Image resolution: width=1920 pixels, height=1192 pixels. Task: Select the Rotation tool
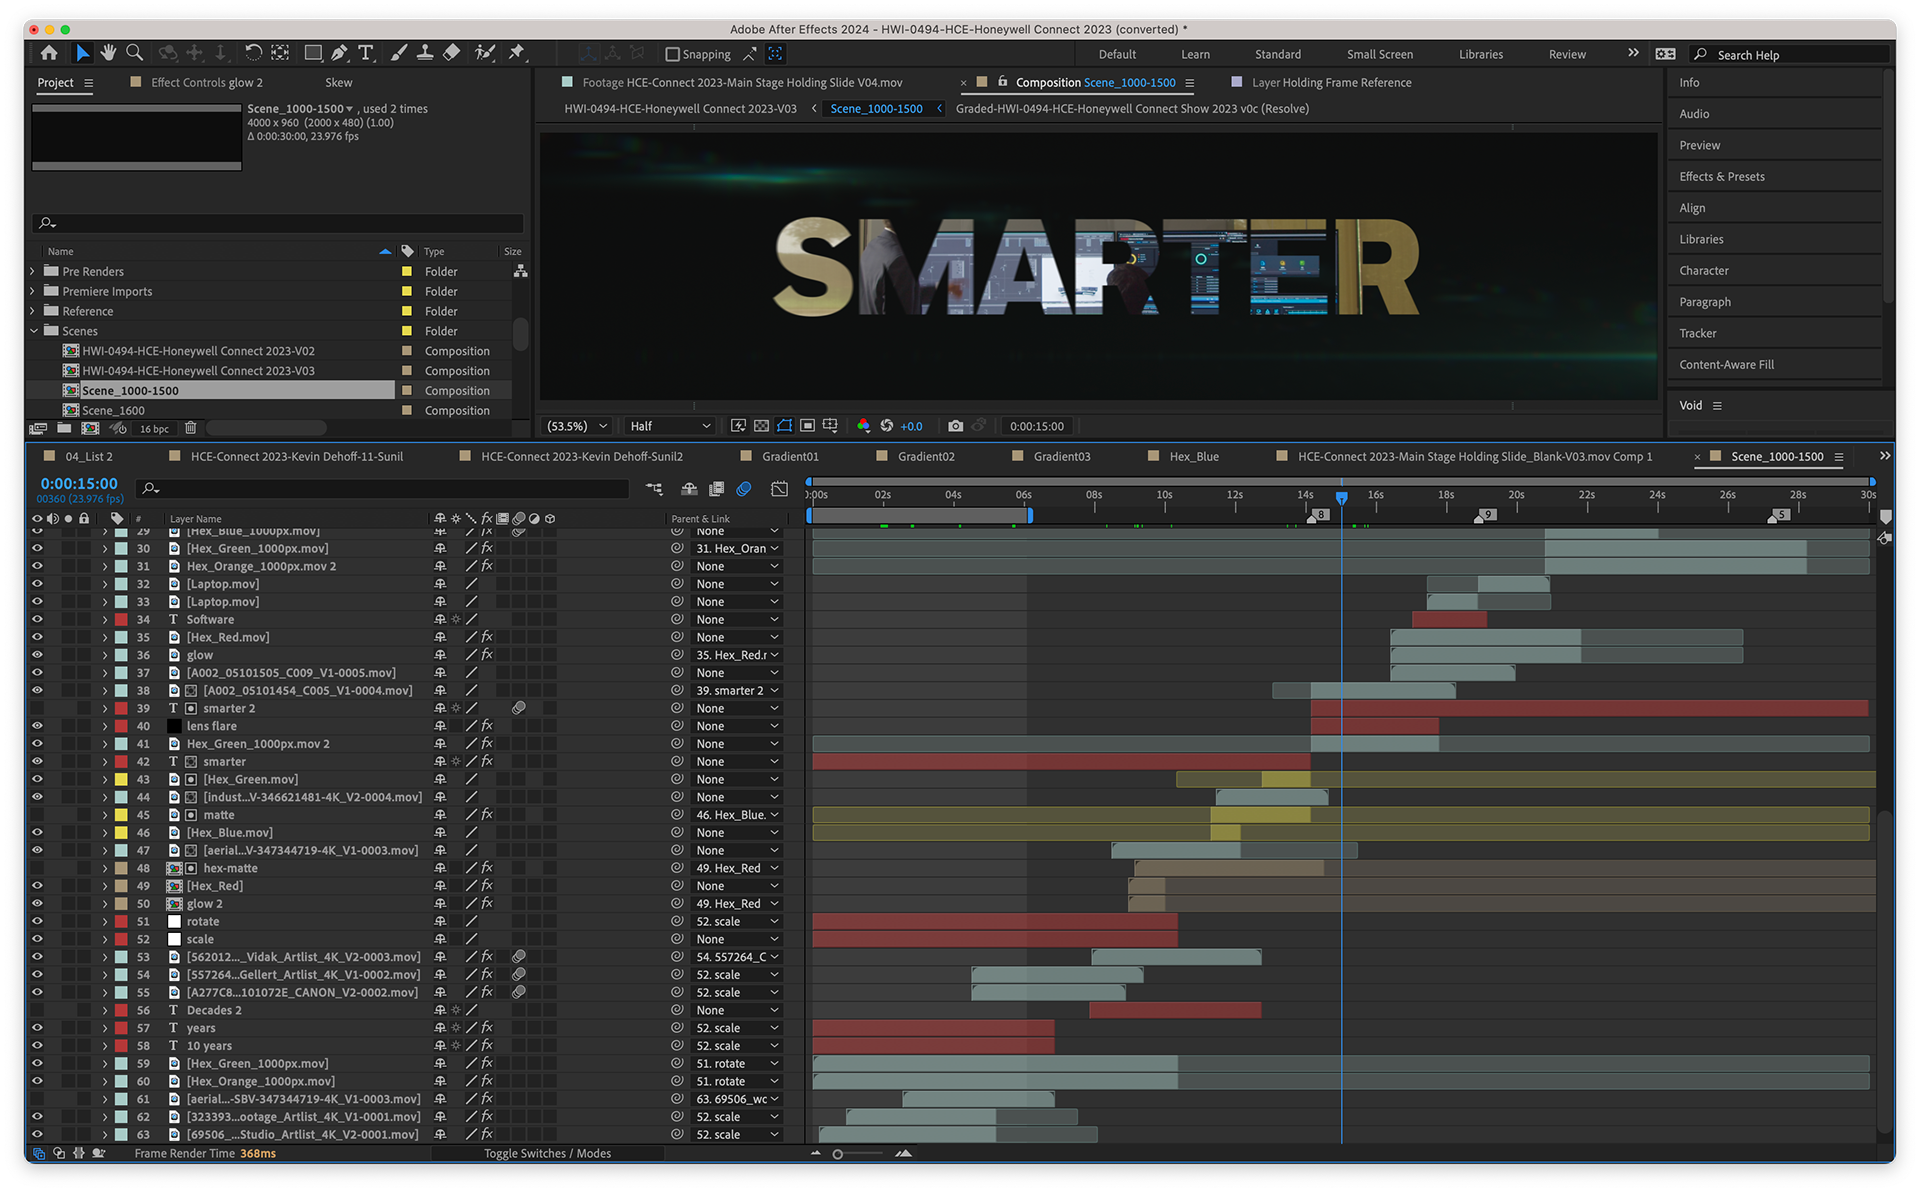(x=253, y=53)
